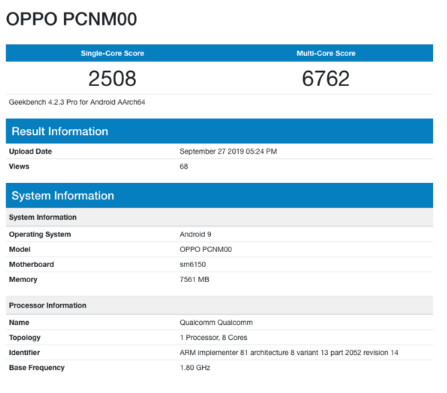Click the multi-core score value 6762

[326, 79]
